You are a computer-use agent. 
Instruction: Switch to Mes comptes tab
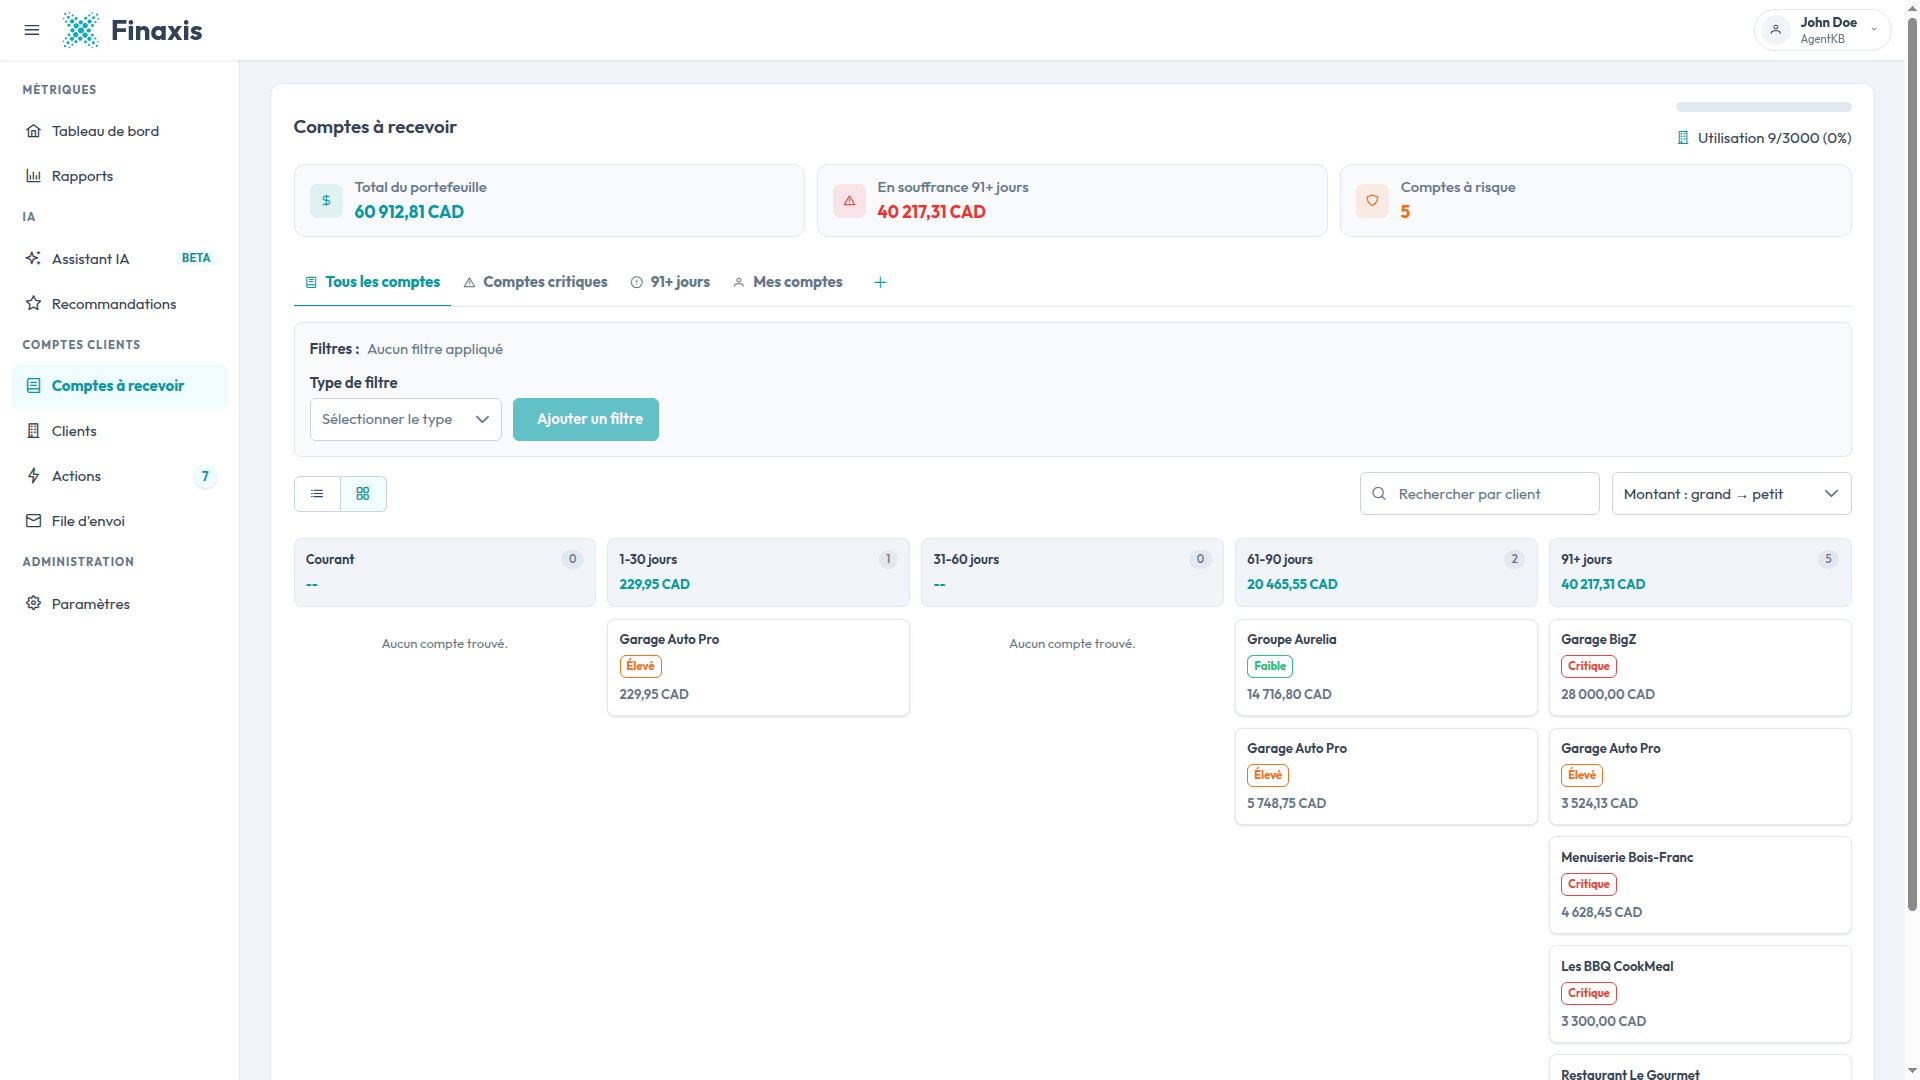point(788,282)
